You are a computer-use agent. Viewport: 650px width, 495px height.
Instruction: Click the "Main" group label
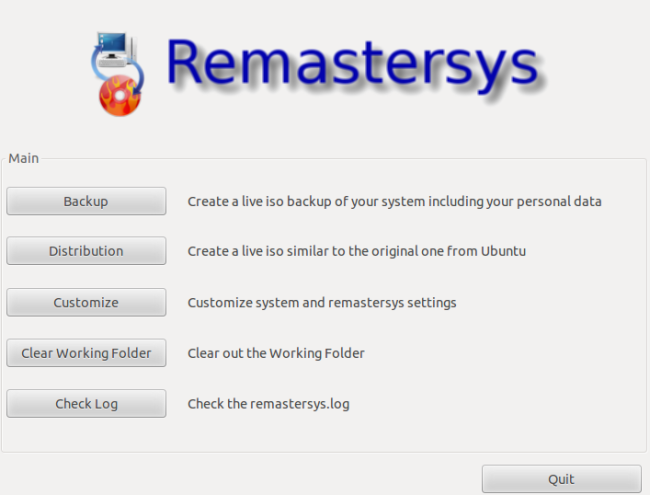coord(24,158)
